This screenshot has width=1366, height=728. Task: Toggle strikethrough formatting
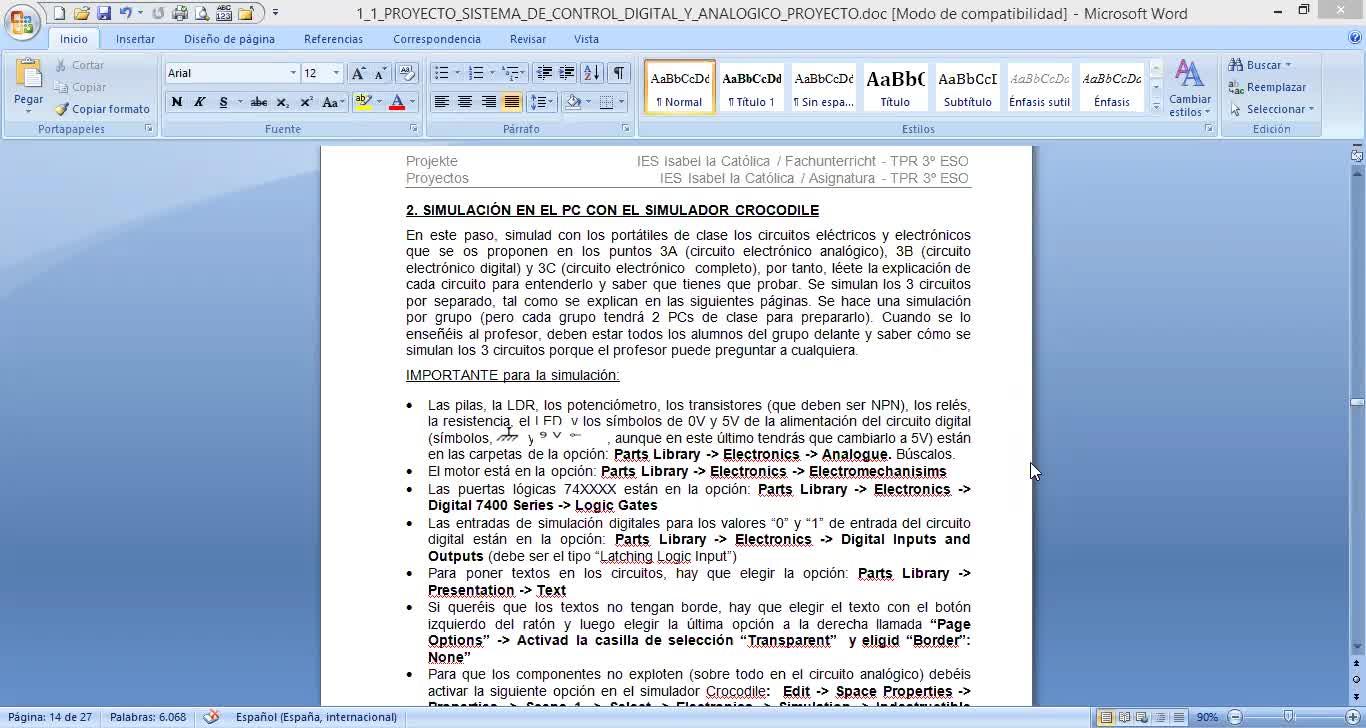[x=259, y=102]
